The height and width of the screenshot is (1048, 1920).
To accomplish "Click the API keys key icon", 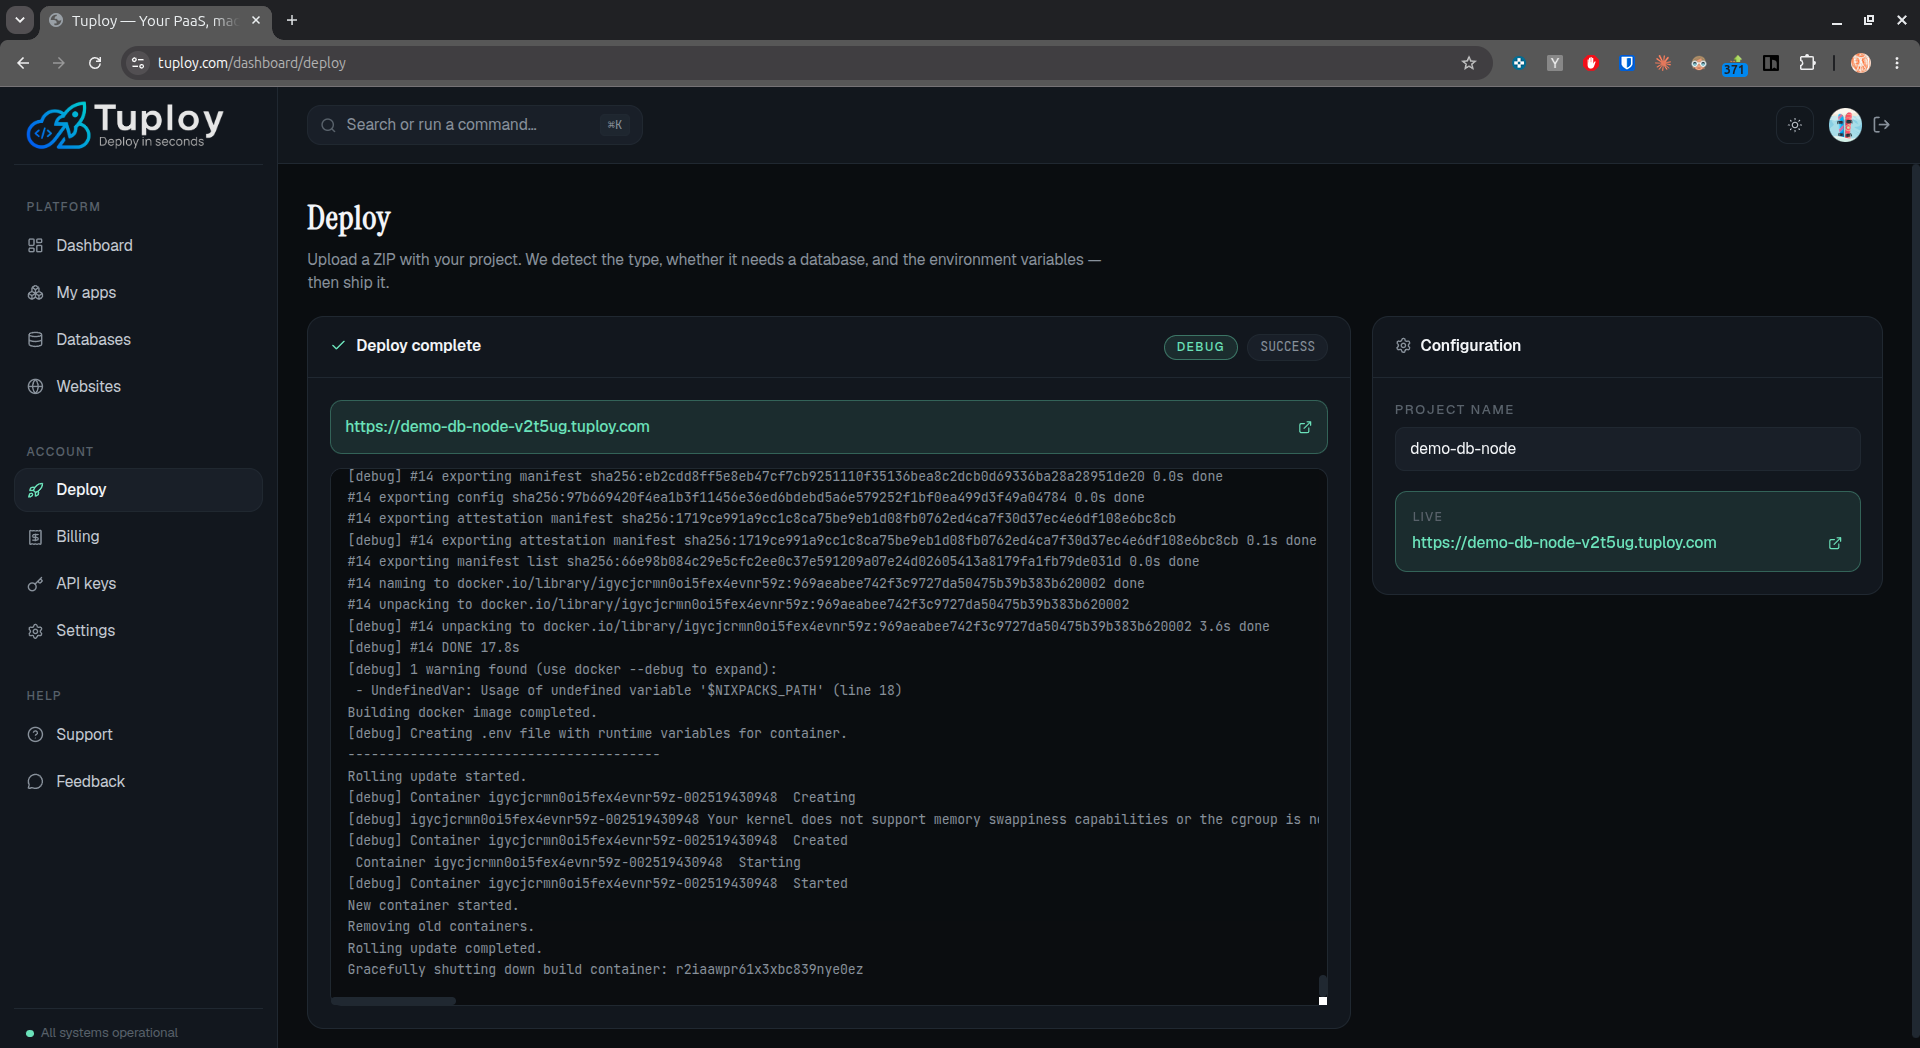I will (35, 584).
